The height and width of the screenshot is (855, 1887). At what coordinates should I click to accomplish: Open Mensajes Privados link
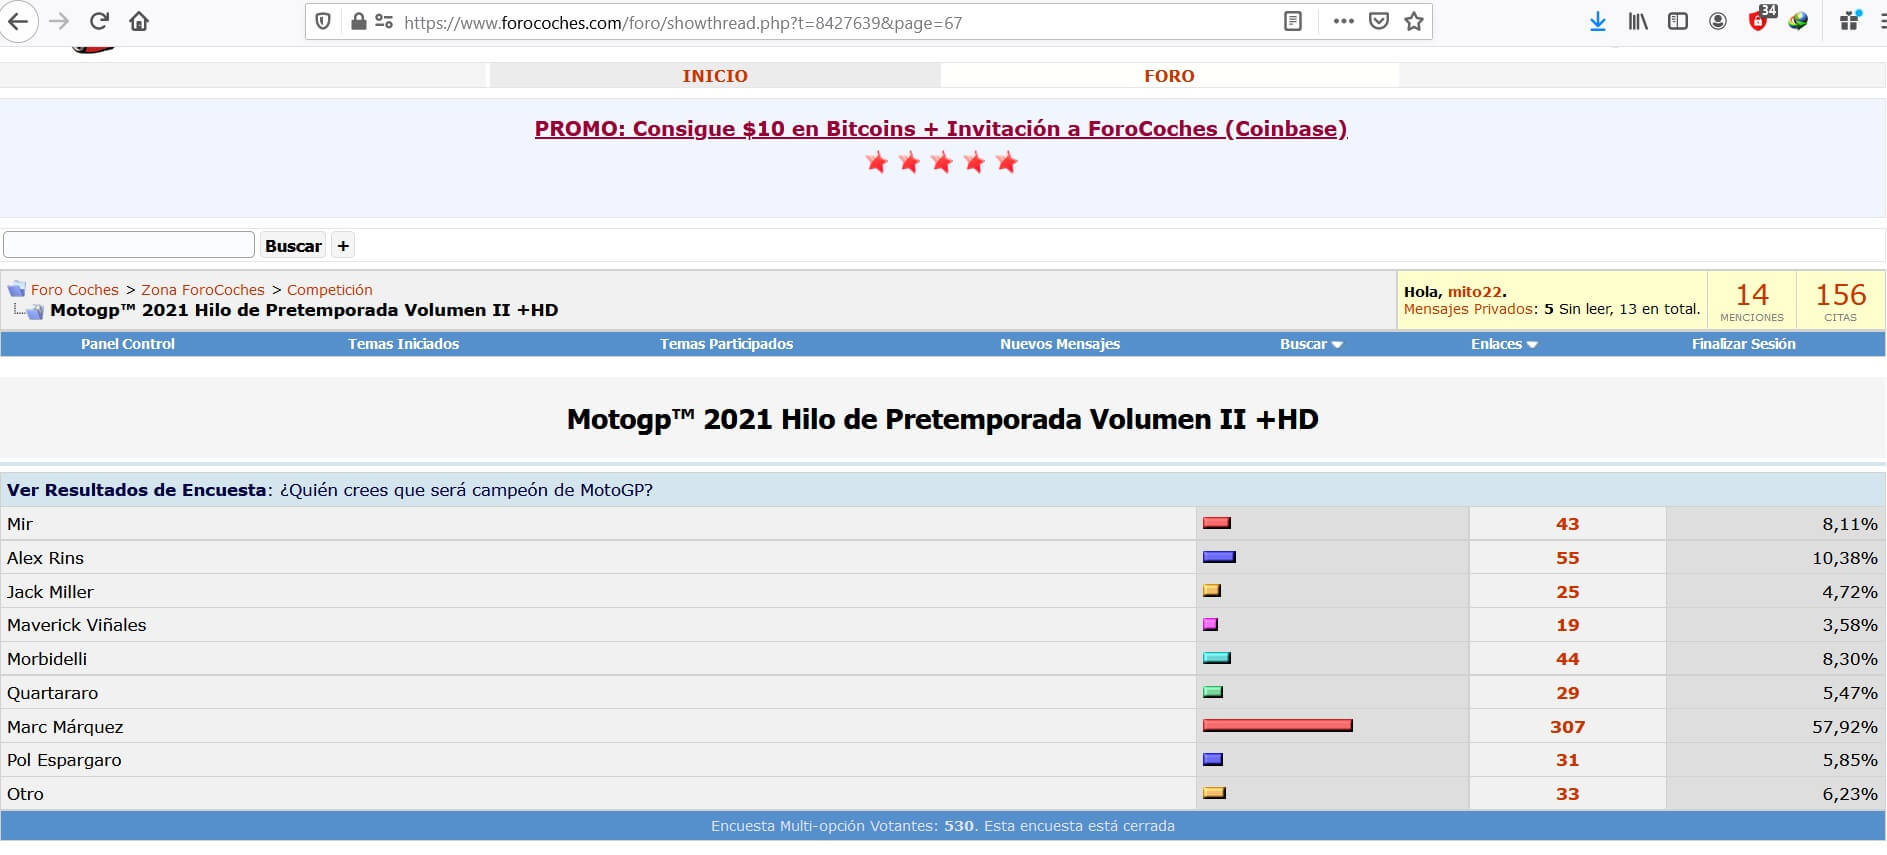click(1468, 309)
